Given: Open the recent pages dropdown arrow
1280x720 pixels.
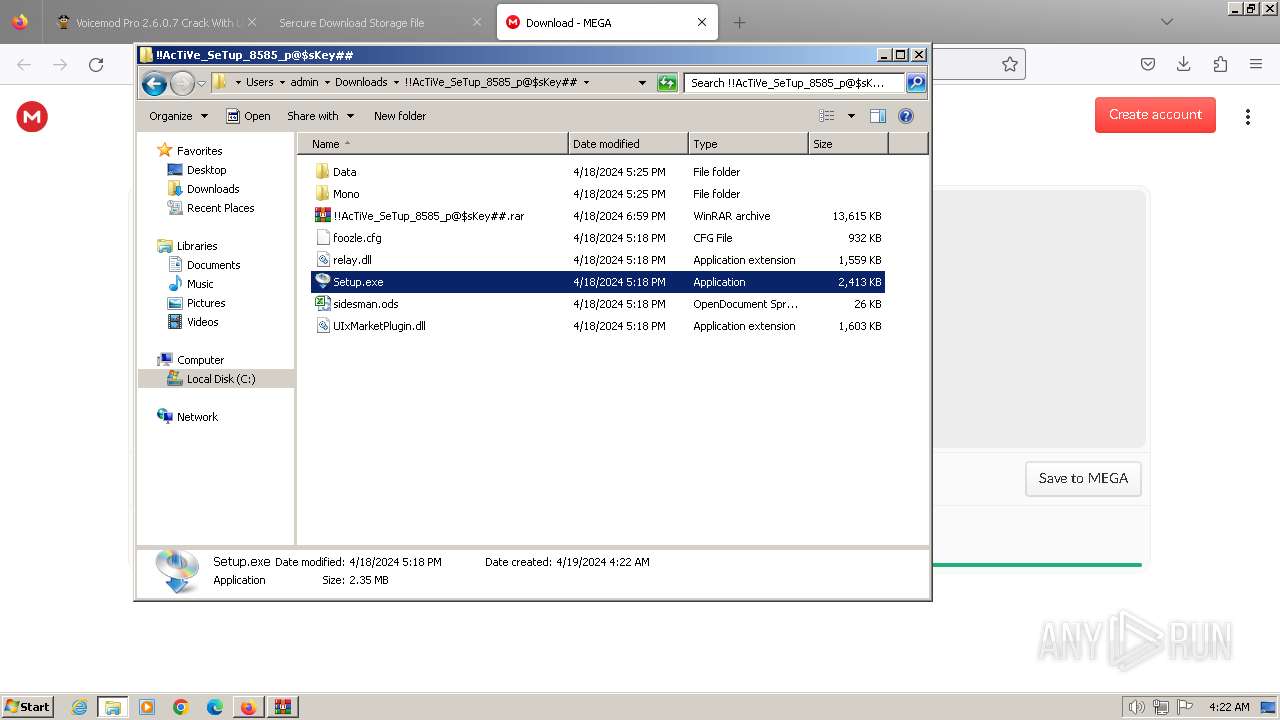Looking at the screenshot, I should [x=201, y=83].
